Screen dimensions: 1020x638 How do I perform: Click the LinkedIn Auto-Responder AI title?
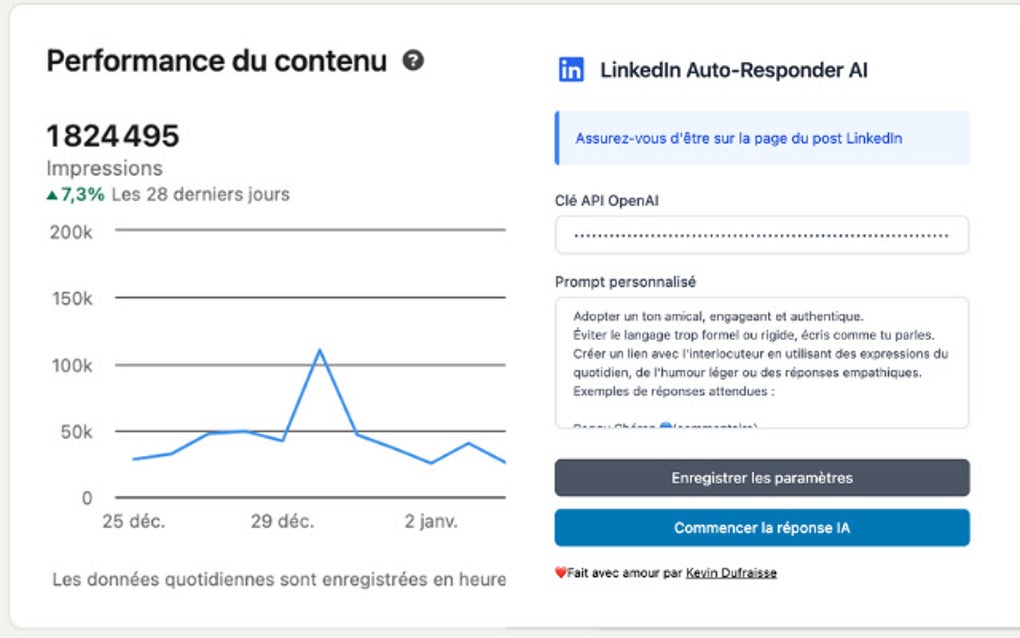coord(734,71)
